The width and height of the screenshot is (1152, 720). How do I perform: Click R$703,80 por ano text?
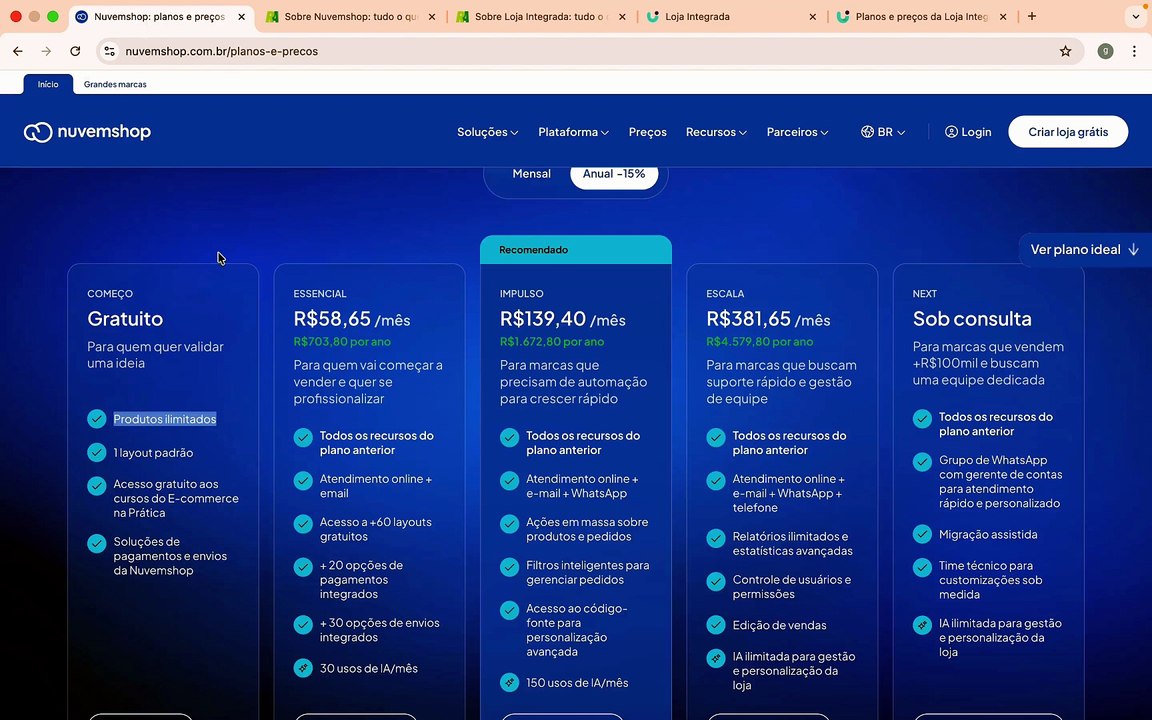[342, 342]
